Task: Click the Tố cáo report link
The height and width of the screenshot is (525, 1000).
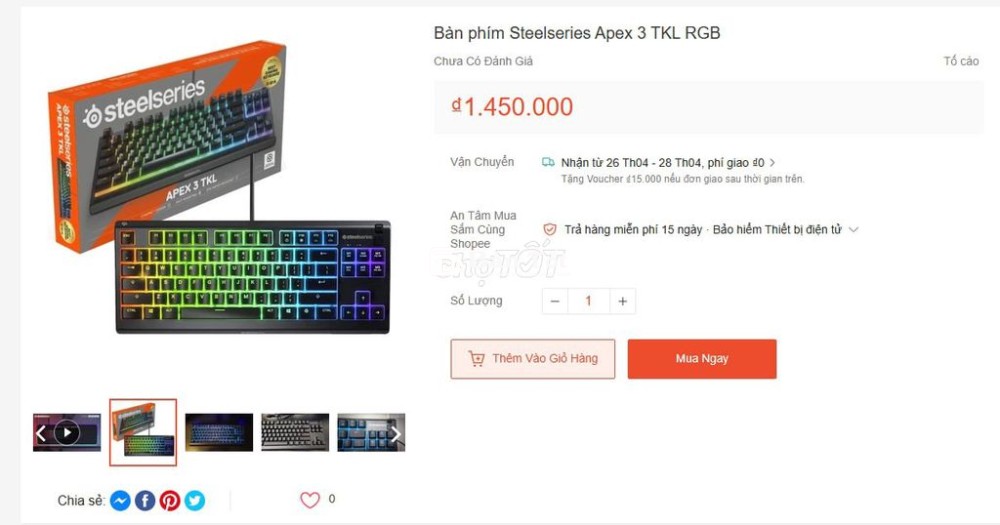Action: (961, 61)
